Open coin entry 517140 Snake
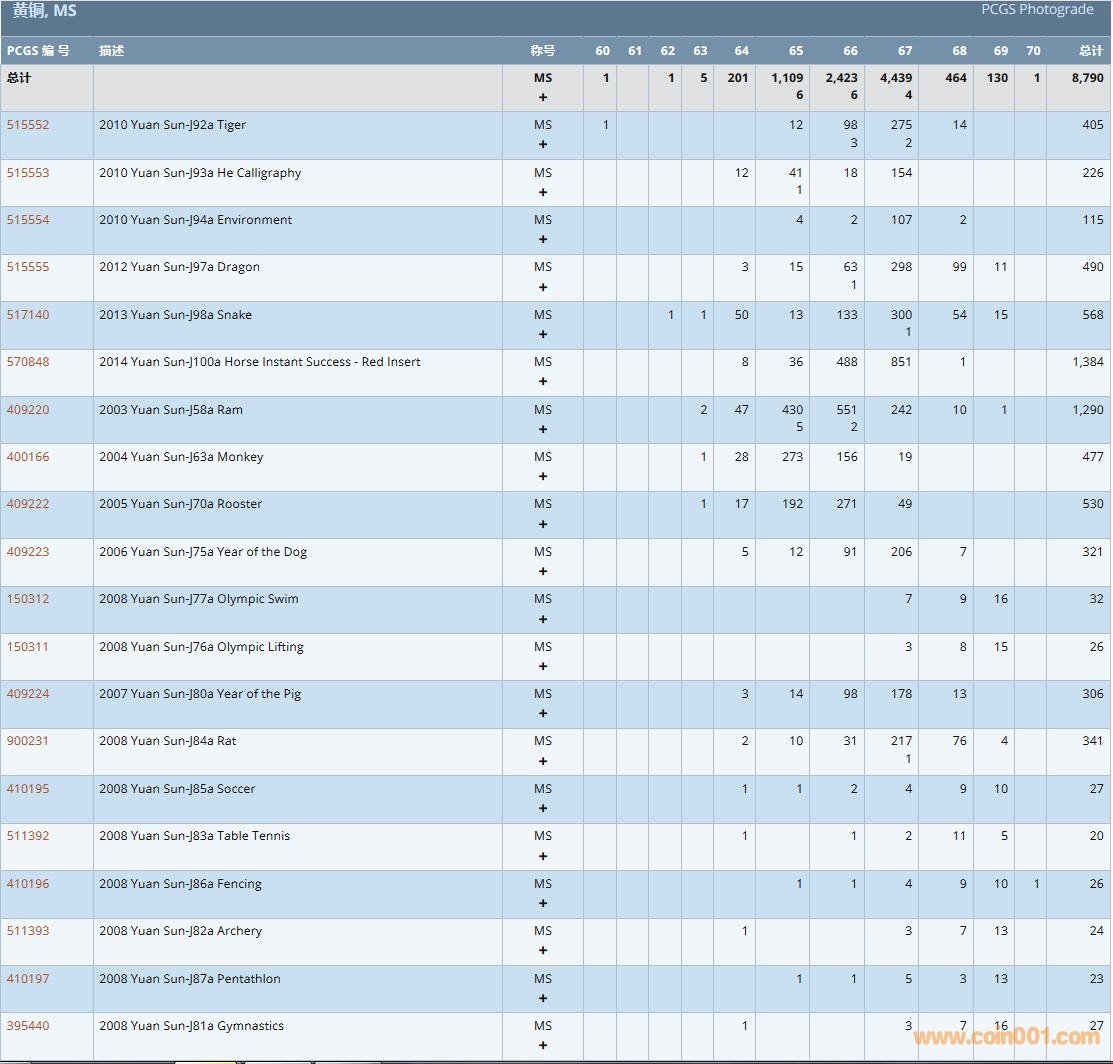The width and height of the screenshot is (1113, 1064). (28, 315)
